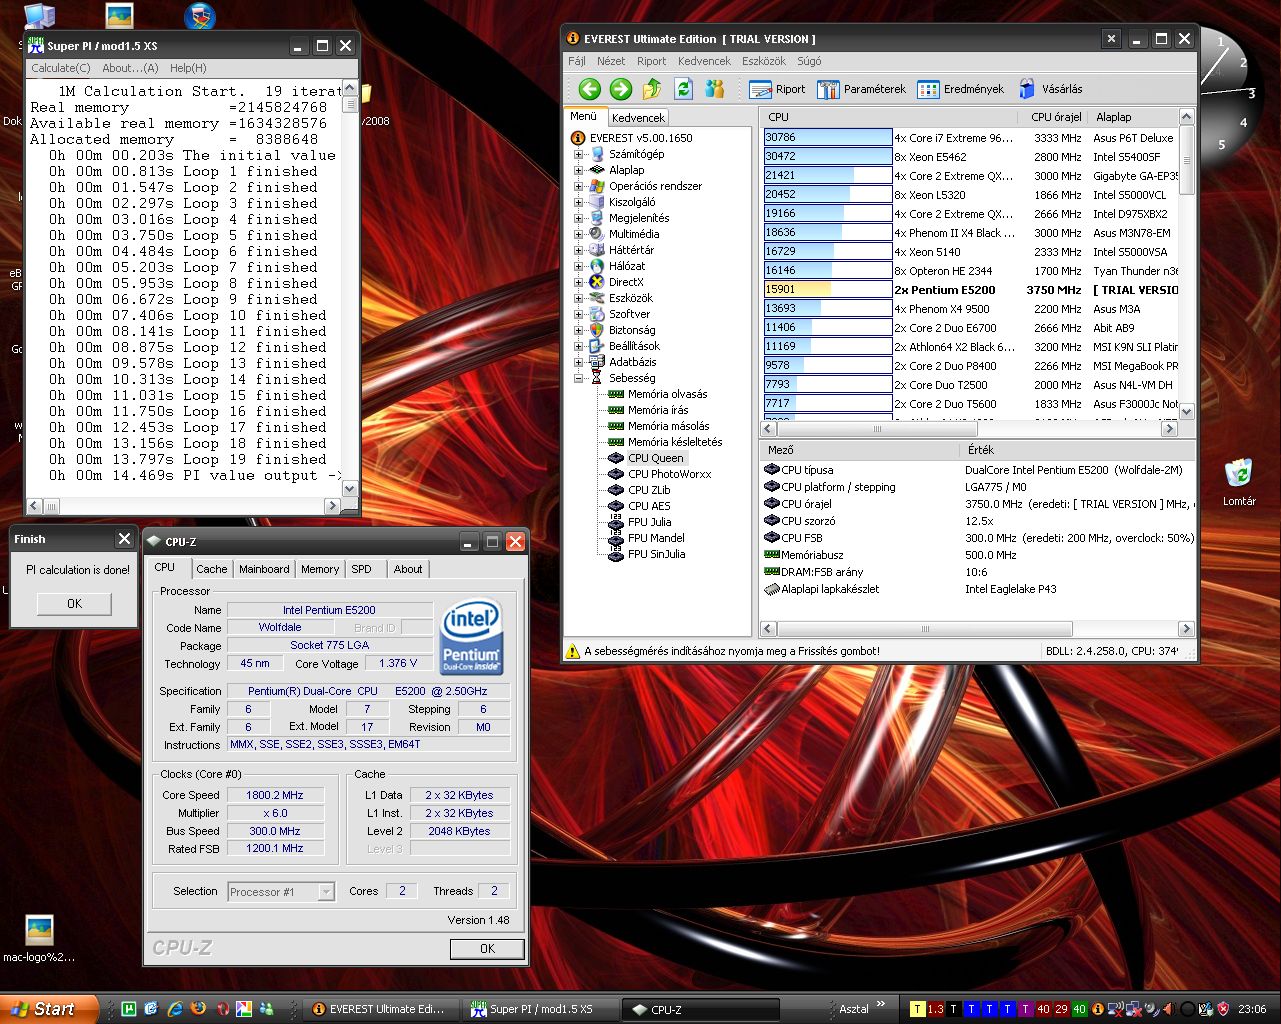Expand the Multimédia tree node

click(x=578, y=234)
